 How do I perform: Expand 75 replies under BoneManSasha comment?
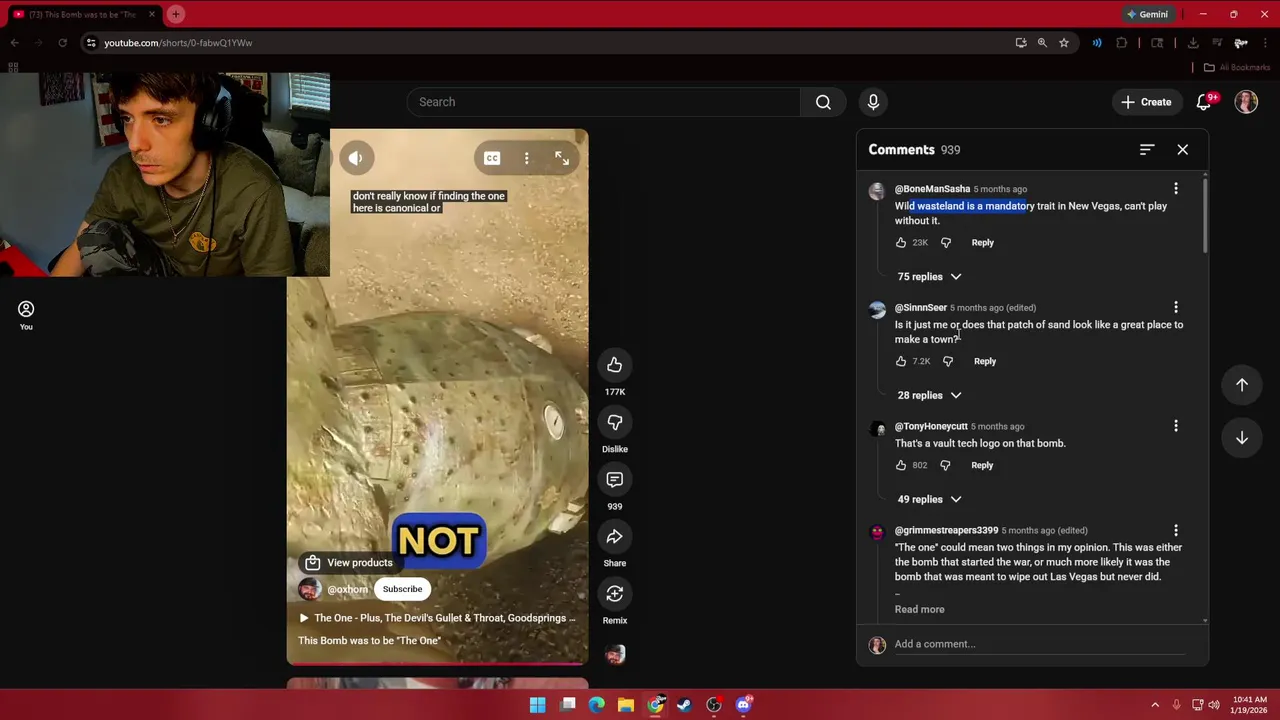coord(929,277)
